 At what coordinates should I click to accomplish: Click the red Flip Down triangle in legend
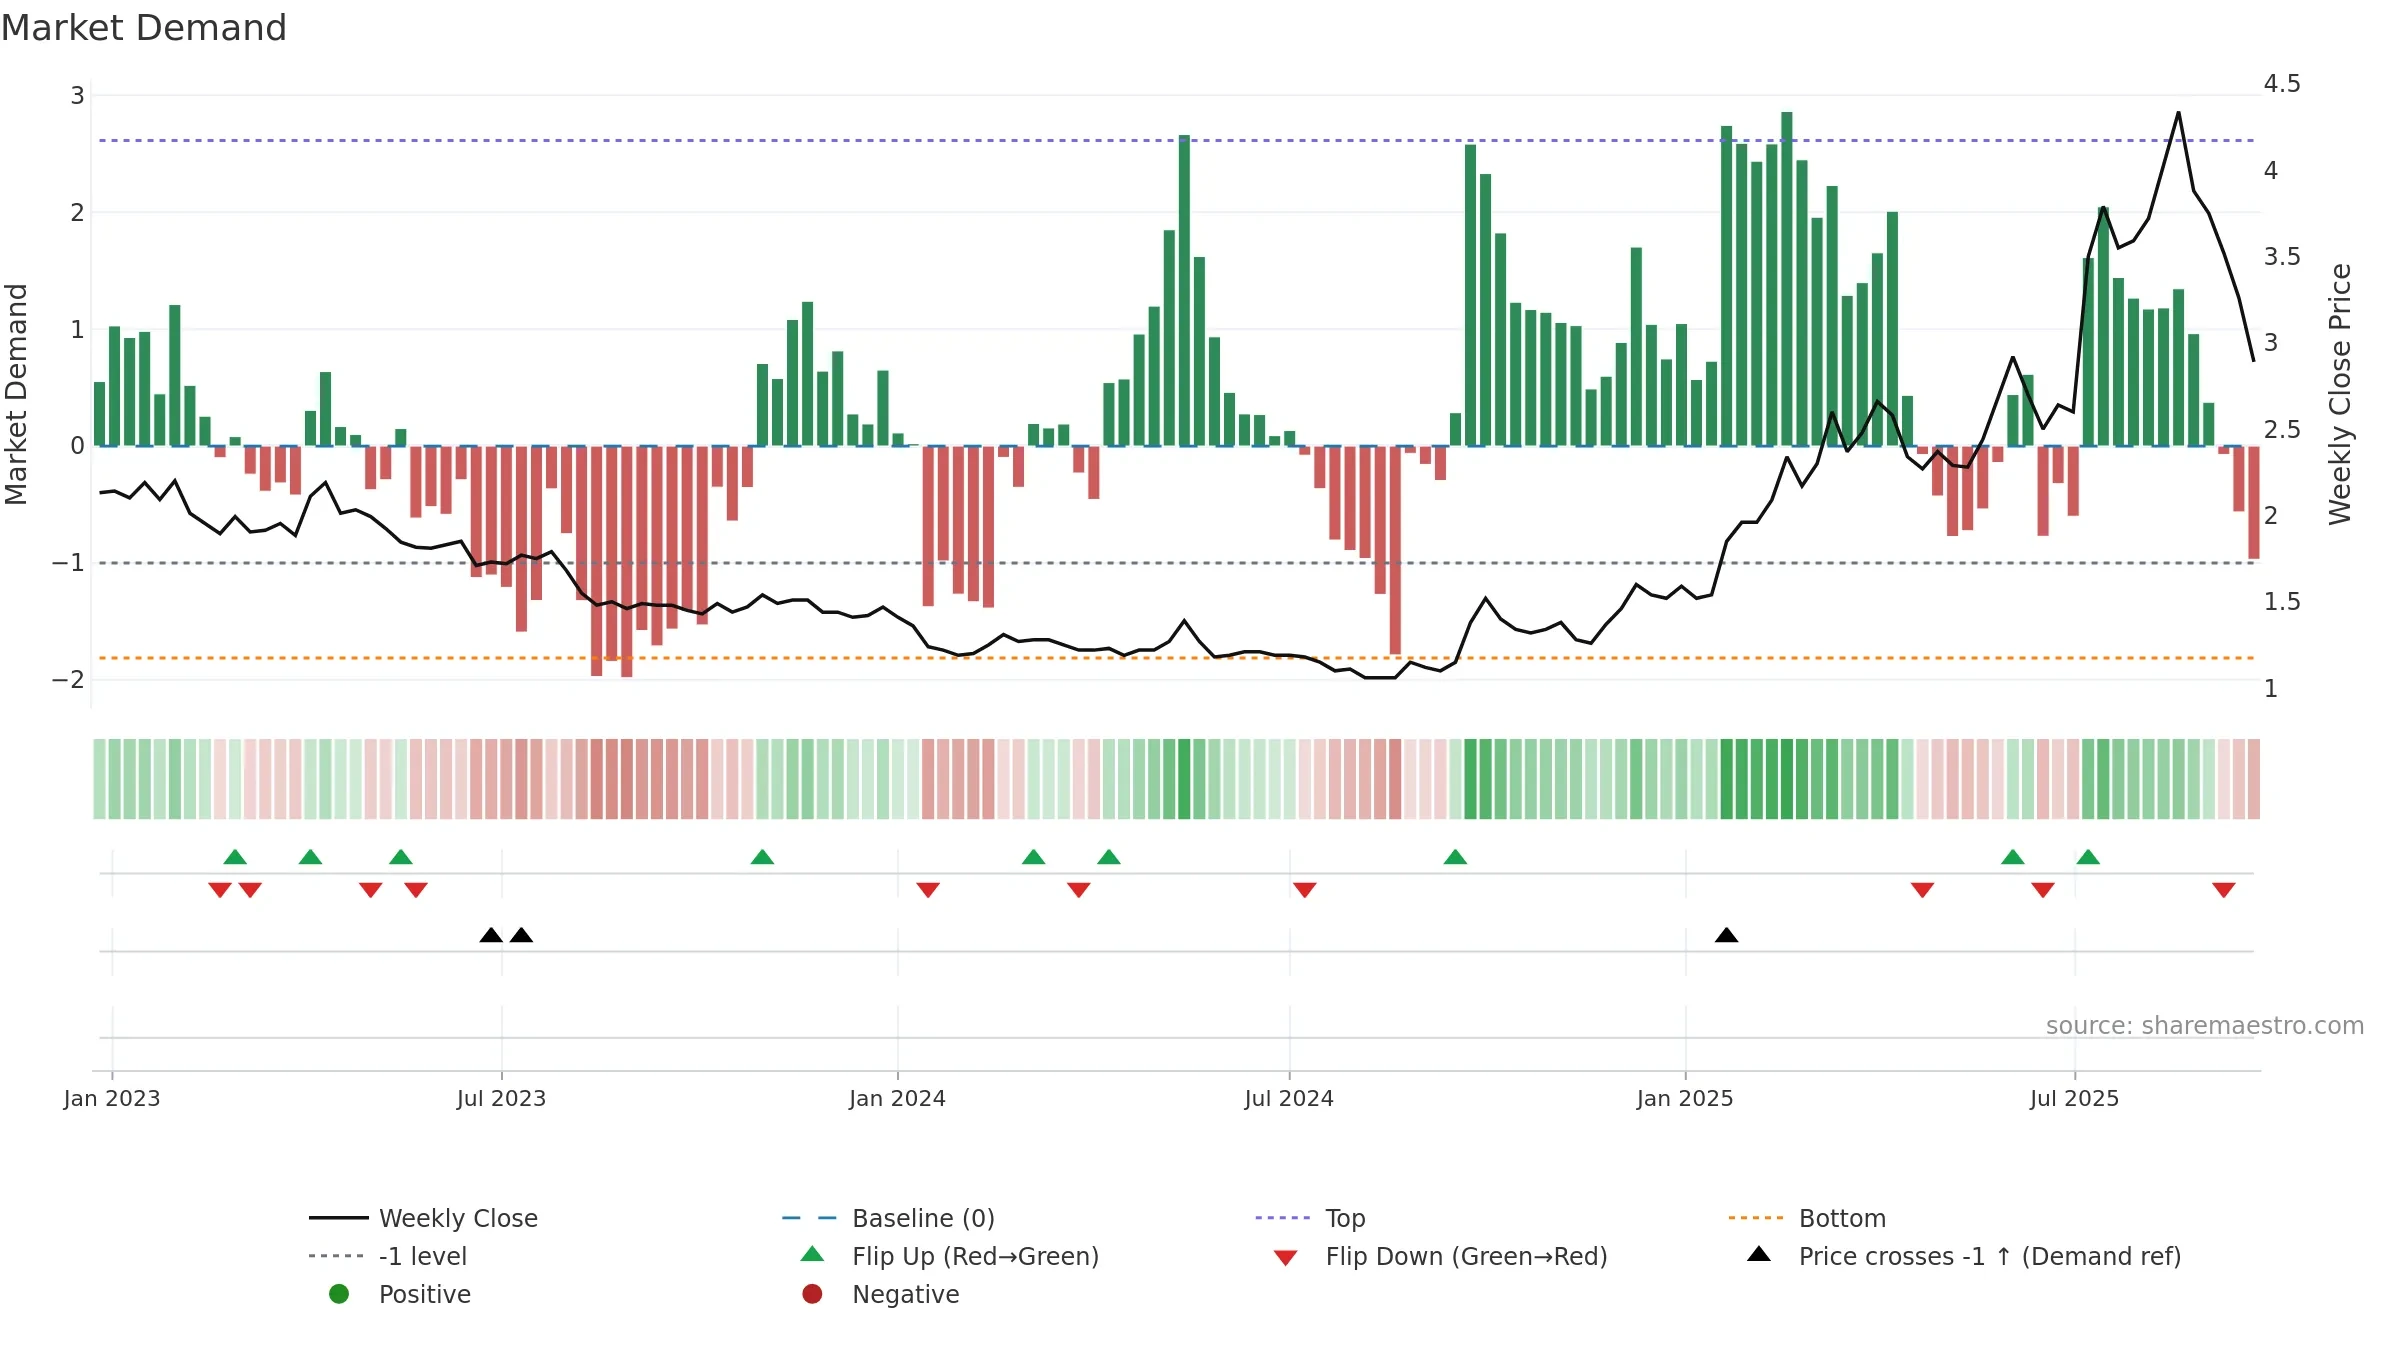click(x=1286, y=1258)
